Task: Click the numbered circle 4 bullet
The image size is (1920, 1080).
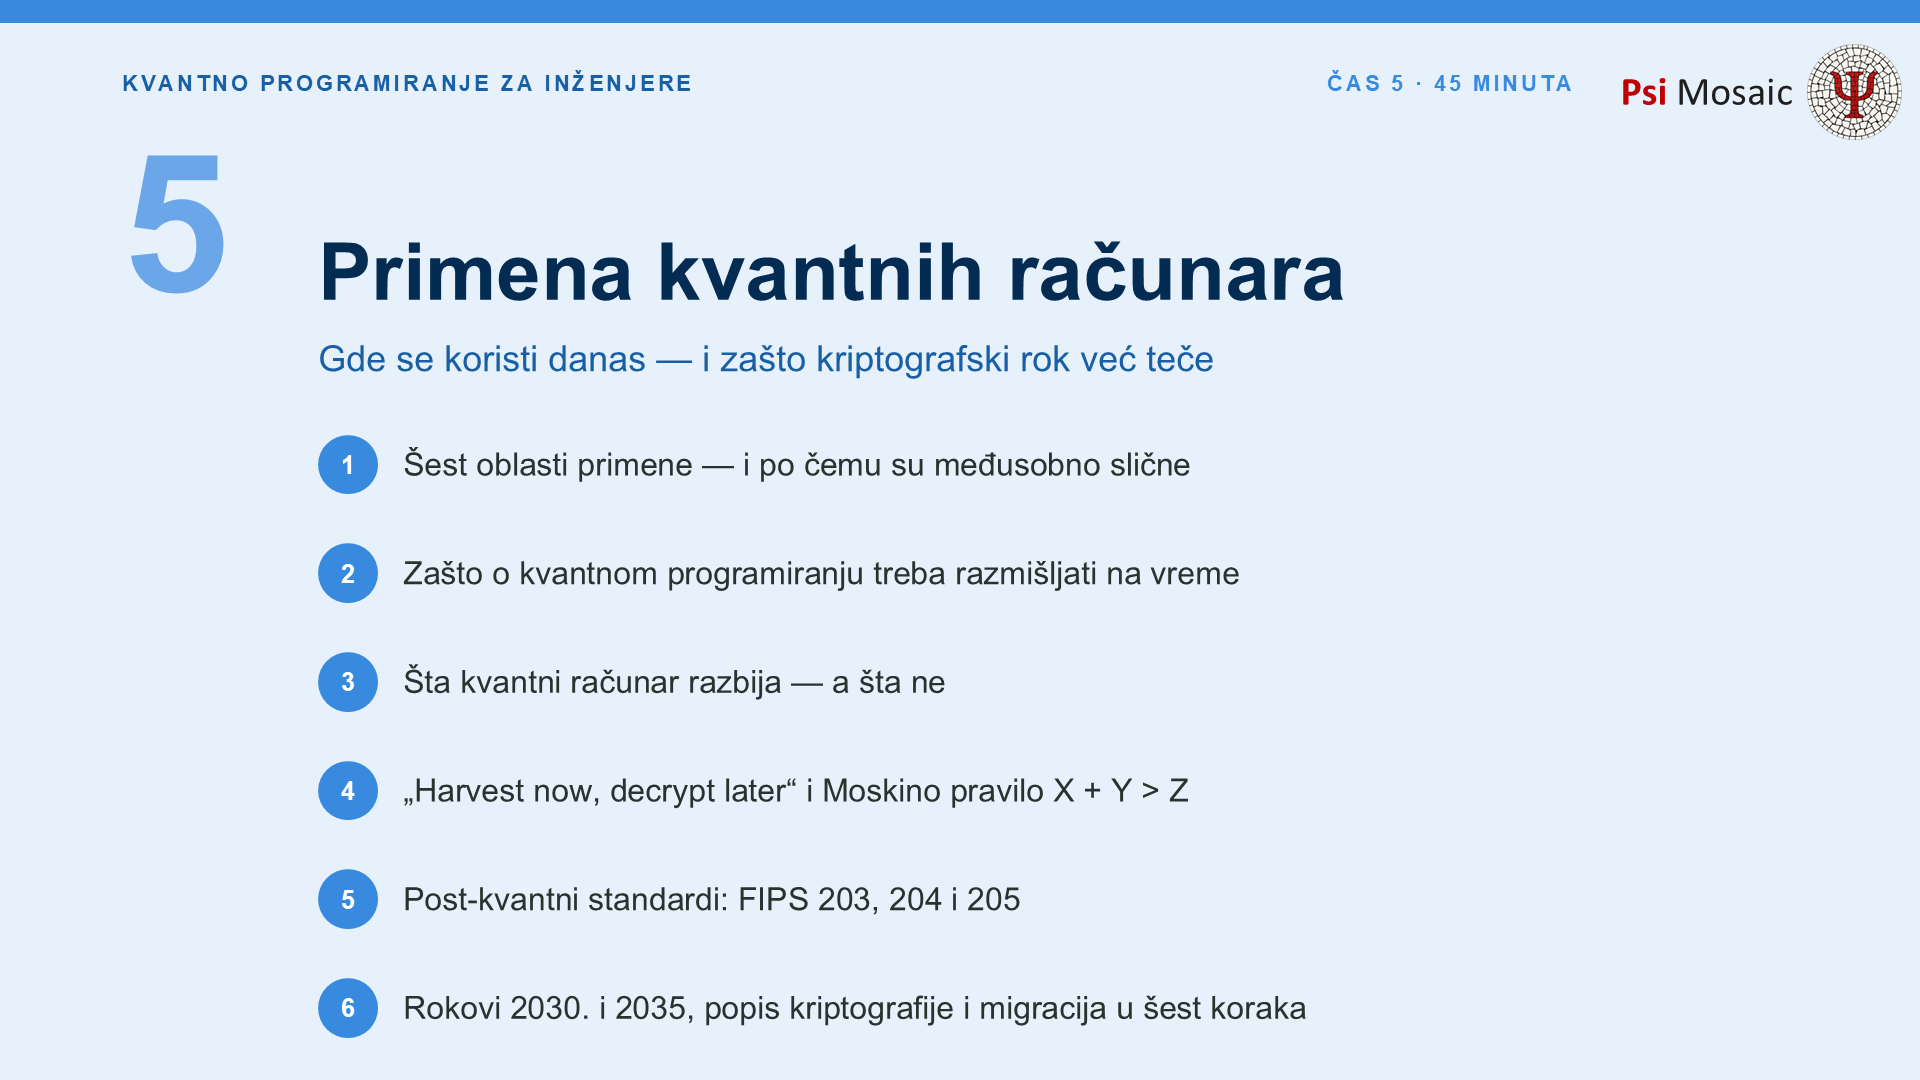Action: [348, 791]
